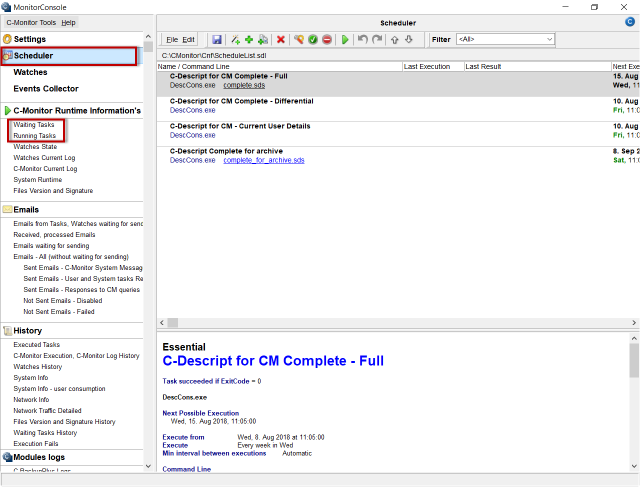The width and height of the screenshot is (640, 487).
Task: Click the green check enable task icon
Action: [313, 40]
